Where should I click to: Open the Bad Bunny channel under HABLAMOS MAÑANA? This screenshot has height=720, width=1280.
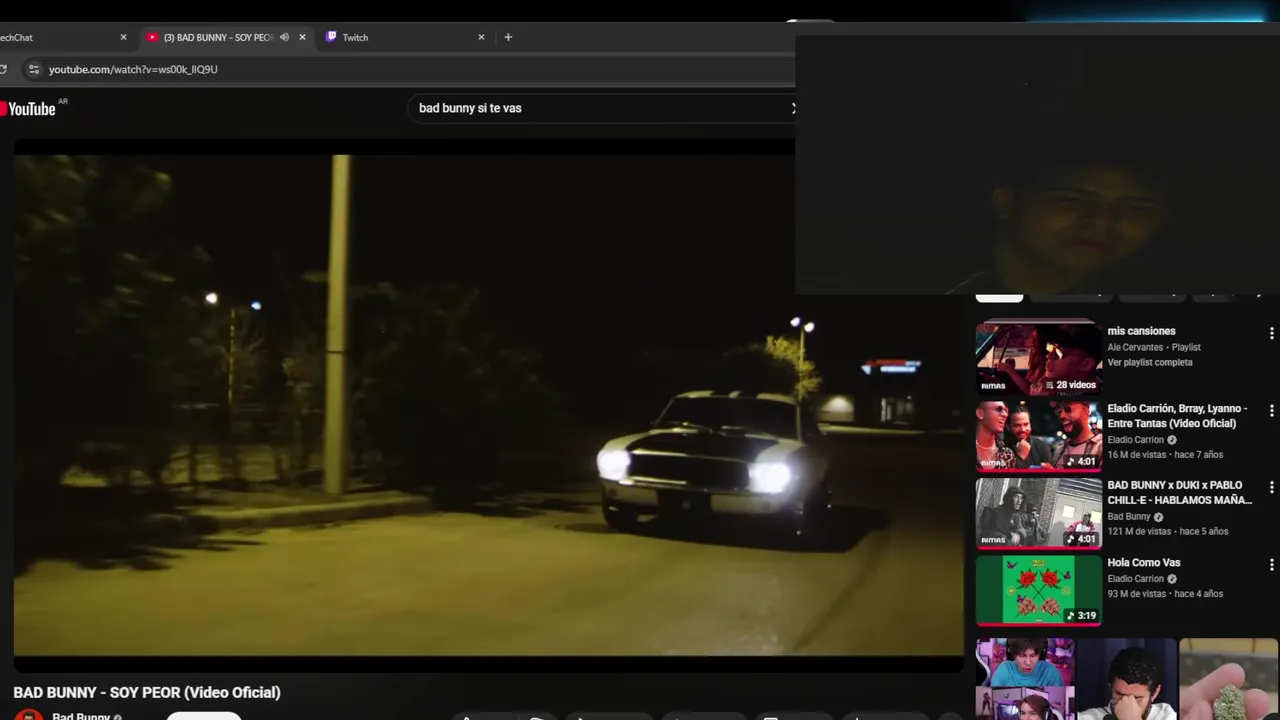[x=1129, y=517]
